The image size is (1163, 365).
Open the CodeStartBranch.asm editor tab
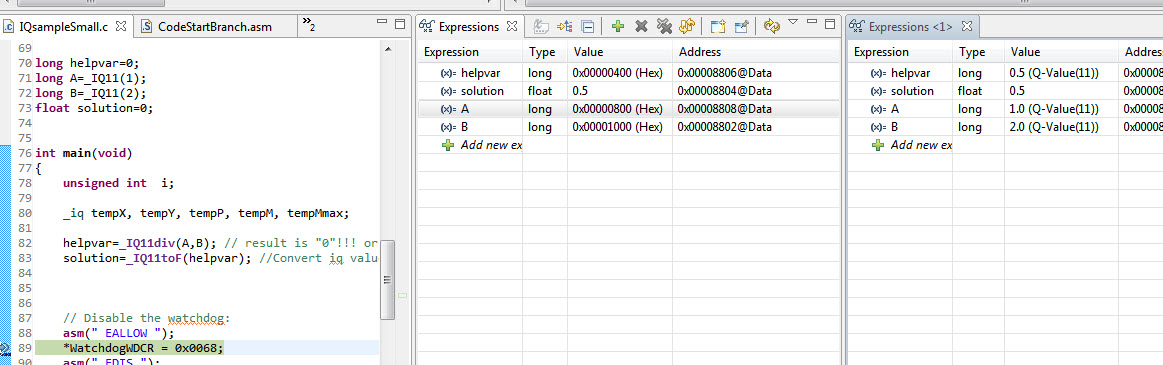(x=214, y=27)
